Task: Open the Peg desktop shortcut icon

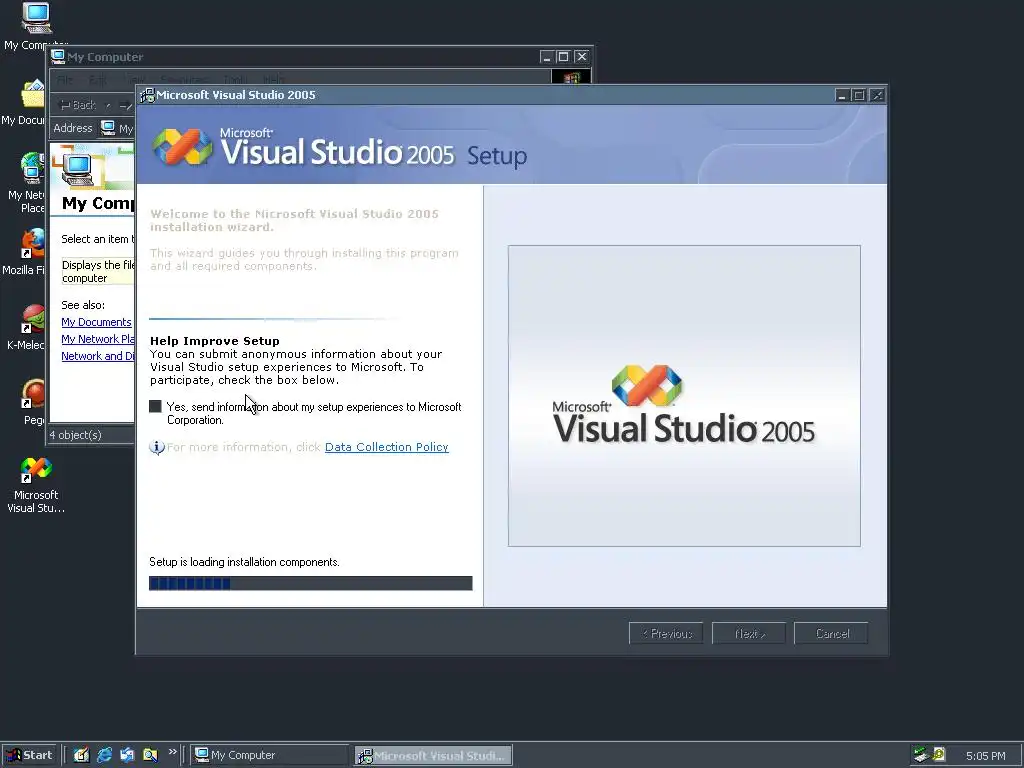Action: point(33,394)
